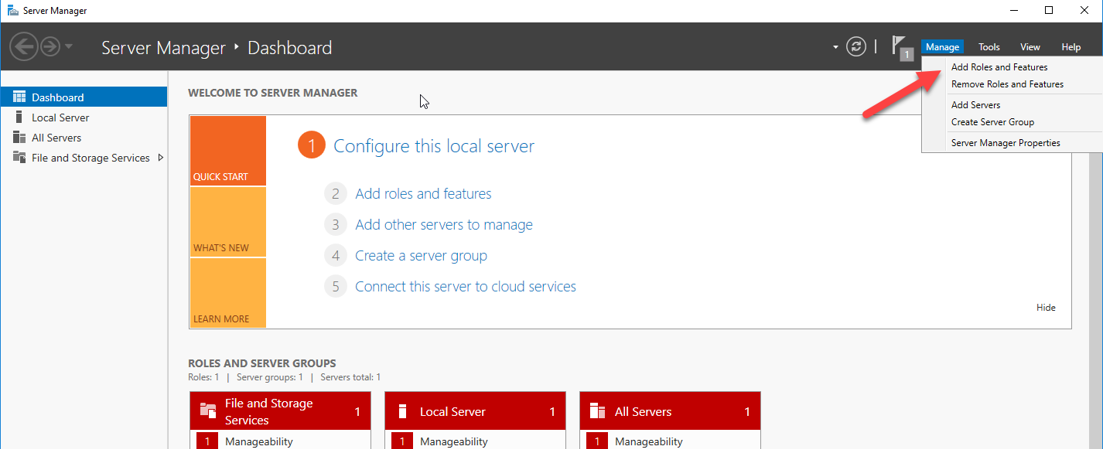Click Connect this server to cloud services
This screenshot has height=449, width=1104.
[465, 286]
